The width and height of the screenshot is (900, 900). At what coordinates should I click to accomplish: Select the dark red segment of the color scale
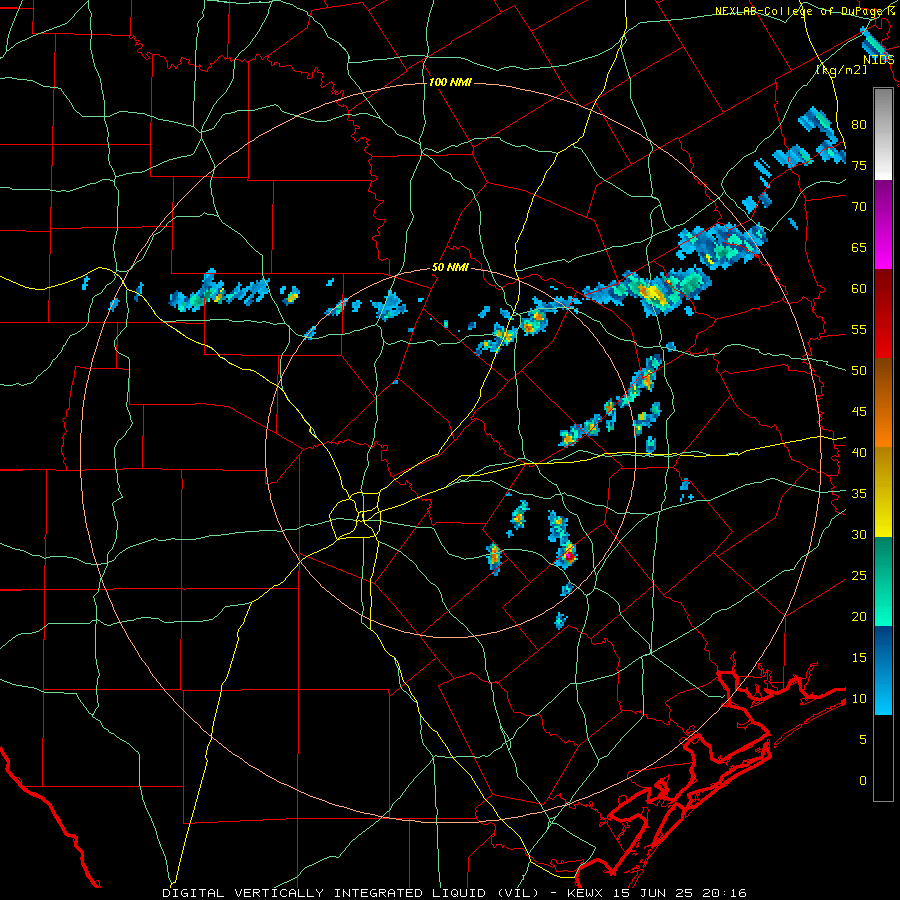(x=883, y=313)
